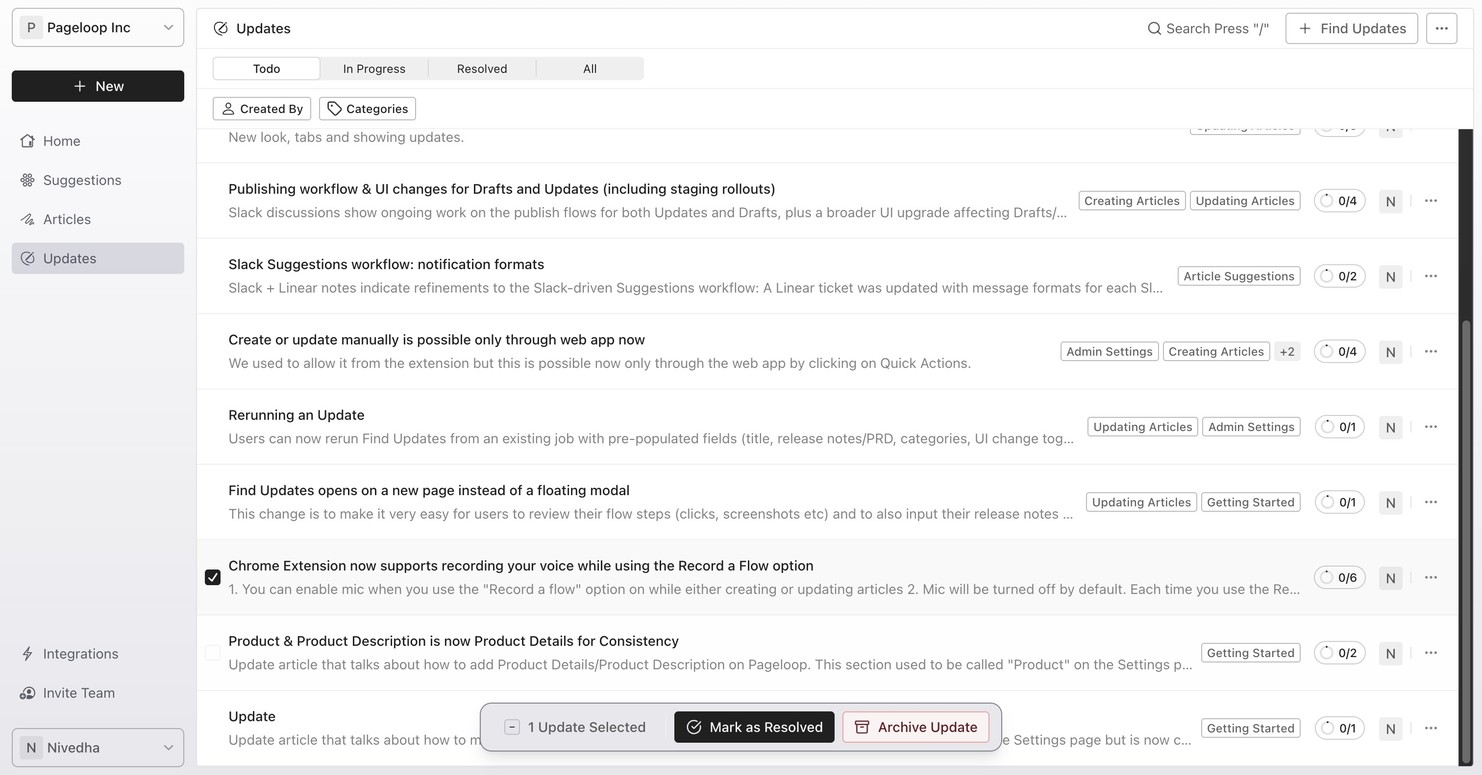1482x775 pixels.
Task: Open more options for Find Updates opens row
Action: 1431,502
